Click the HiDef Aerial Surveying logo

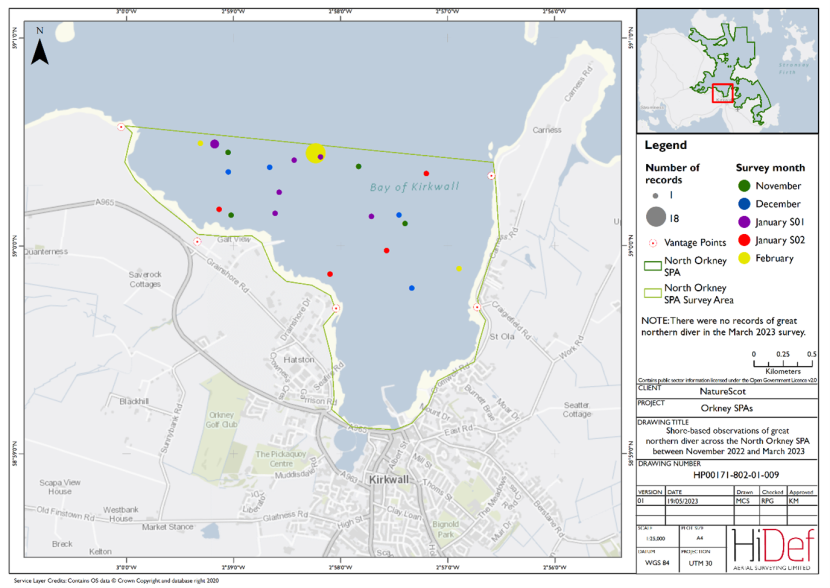pyautogui.click(x=773, y=549)
